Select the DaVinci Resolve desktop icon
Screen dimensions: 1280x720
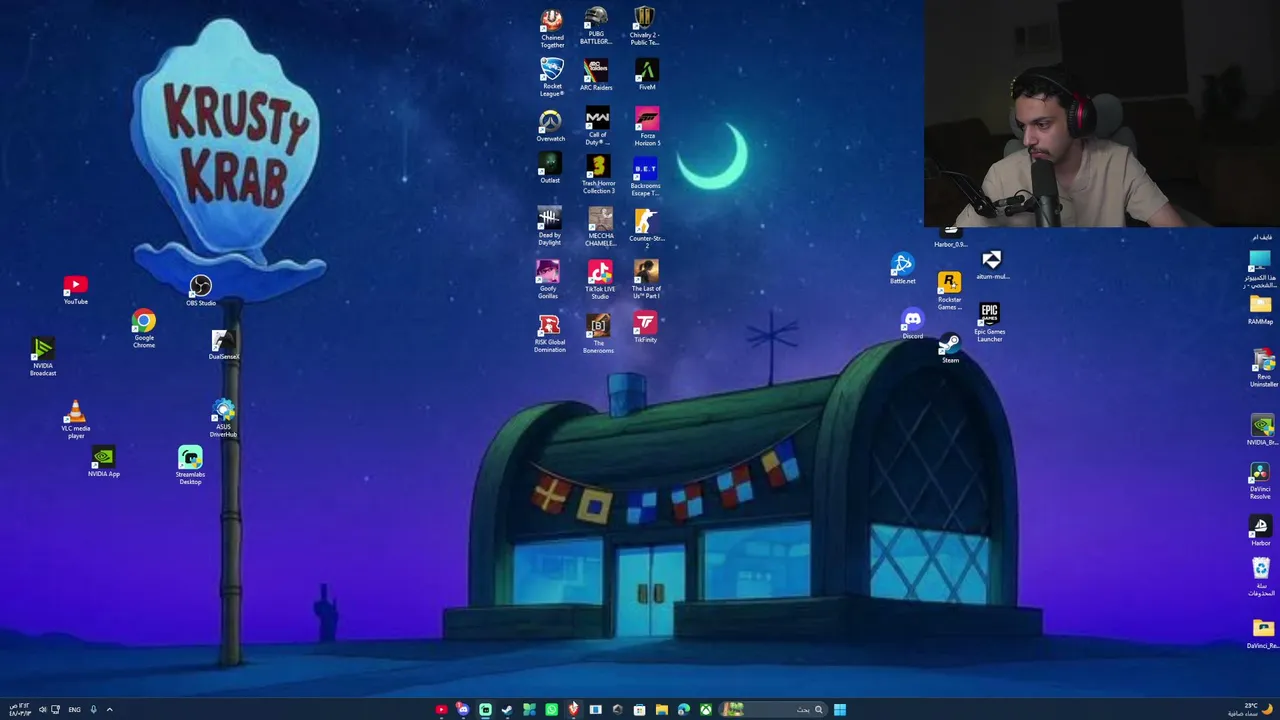[x=1260, y=481]
